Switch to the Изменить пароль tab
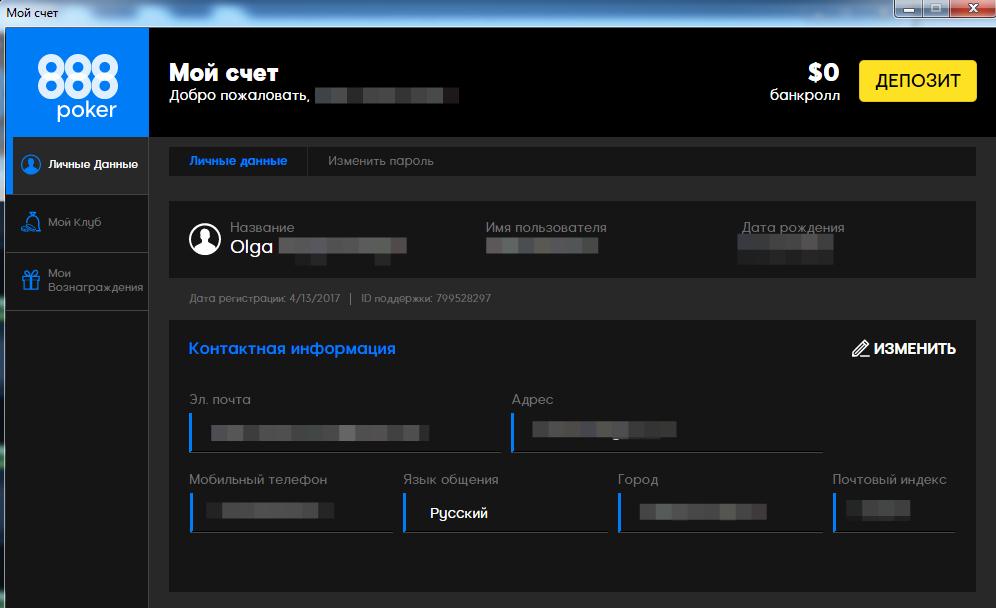Screen dimensions: 996x608 click(380, 161)
